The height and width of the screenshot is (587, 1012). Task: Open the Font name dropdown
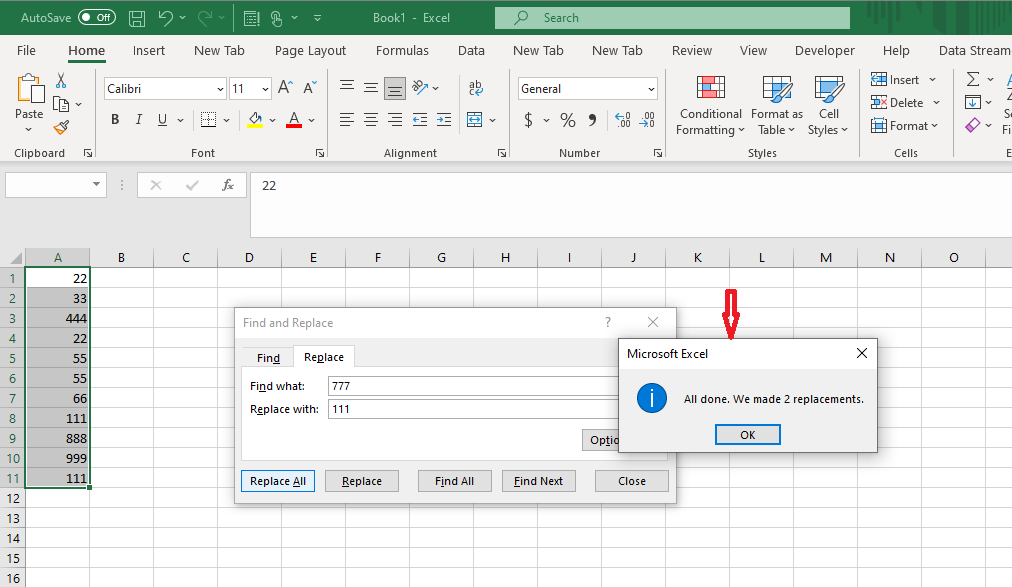pos(220,89)
